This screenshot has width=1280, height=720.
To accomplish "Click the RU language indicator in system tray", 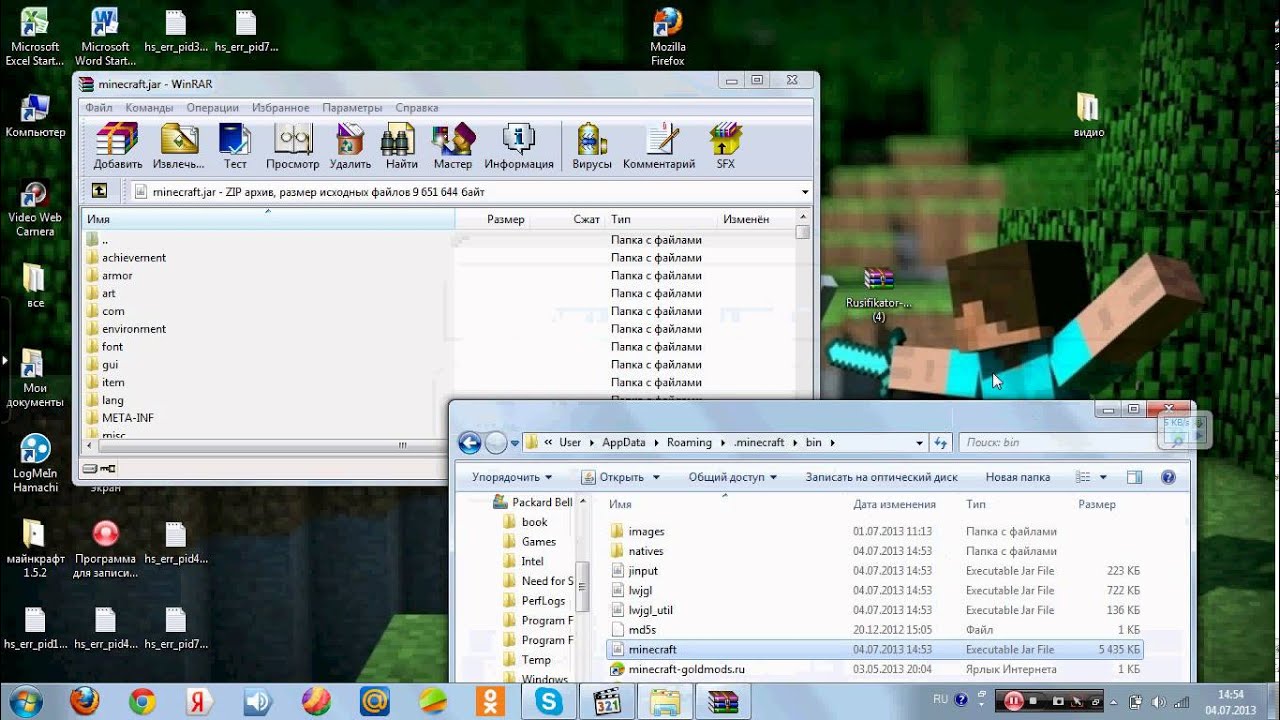I will pos(940,699).
